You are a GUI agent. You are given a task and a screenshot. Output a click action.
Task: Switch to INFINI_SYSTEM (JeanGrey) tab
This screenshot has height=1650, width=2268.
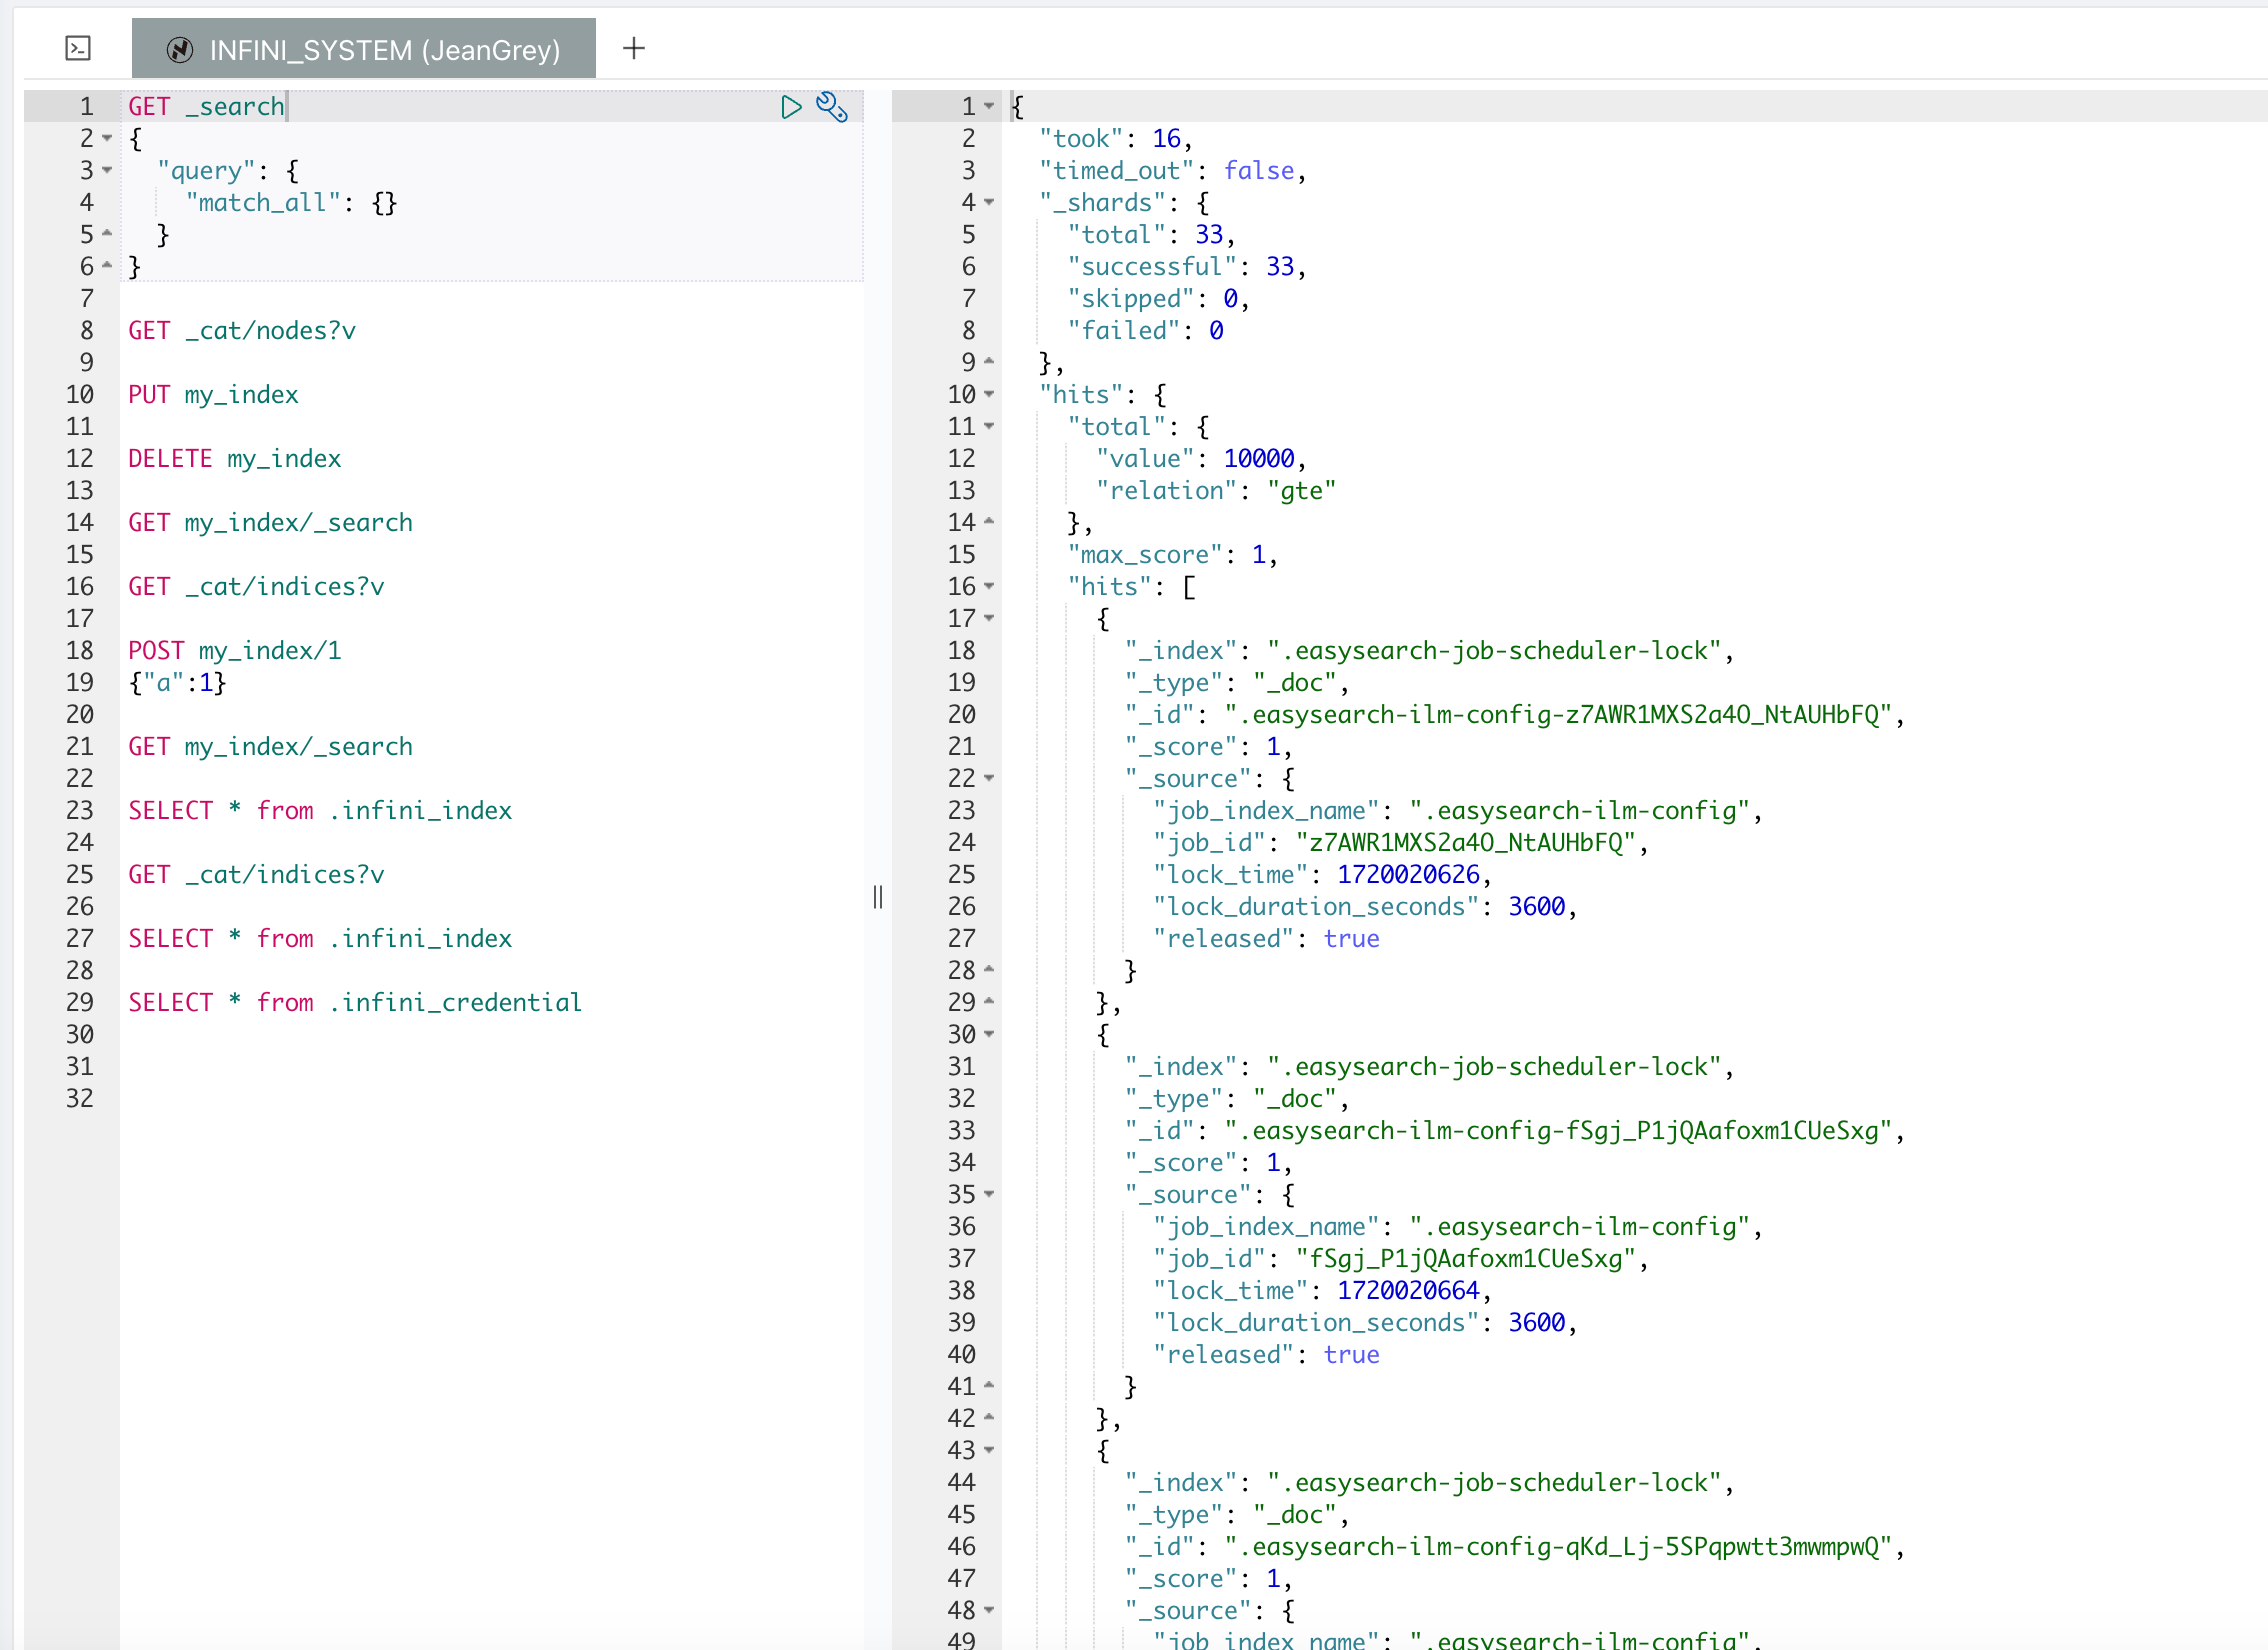click(x=364, y=49)
